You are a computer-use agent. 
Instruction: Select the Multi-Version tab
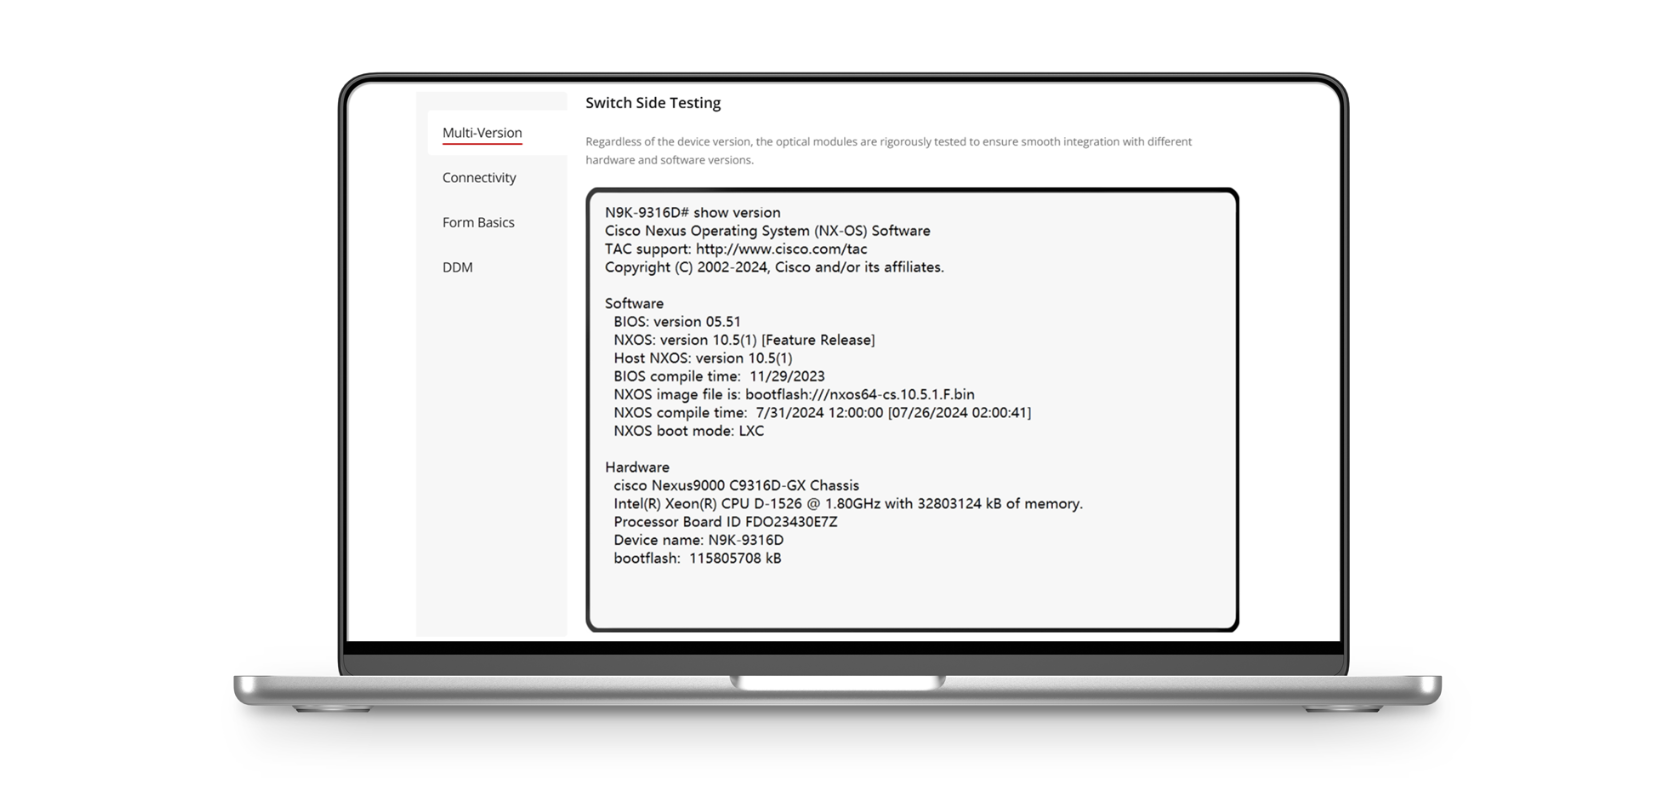482,133
